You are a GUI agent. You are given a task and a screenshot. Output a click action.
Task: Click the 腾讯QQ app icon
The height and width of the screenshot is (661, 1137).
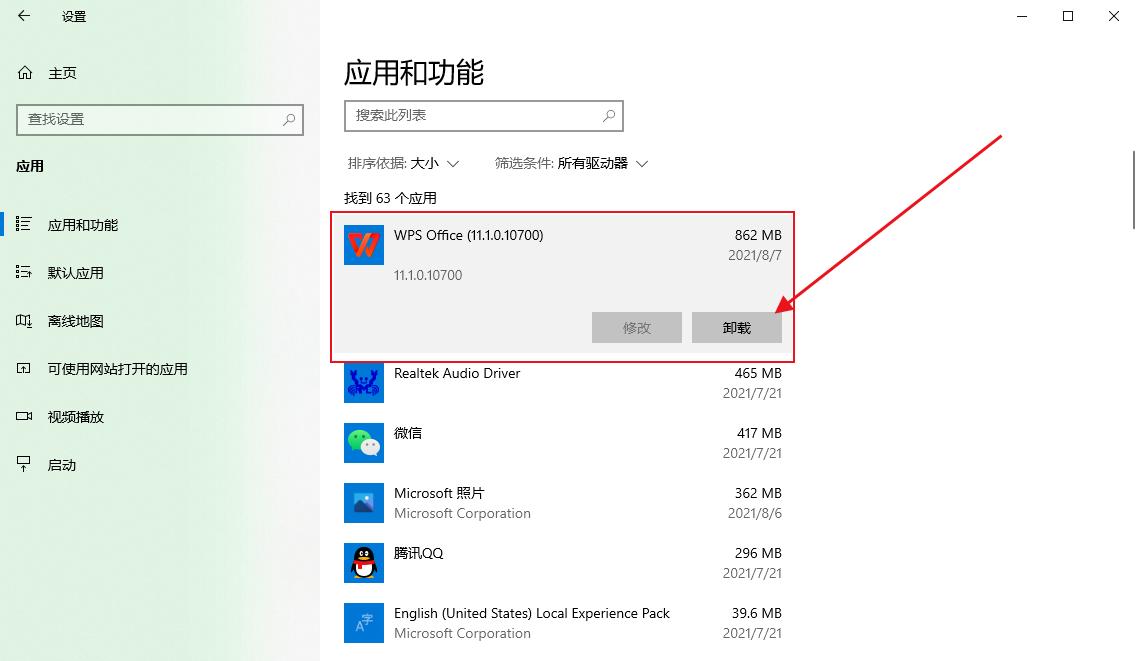point(363,563)
